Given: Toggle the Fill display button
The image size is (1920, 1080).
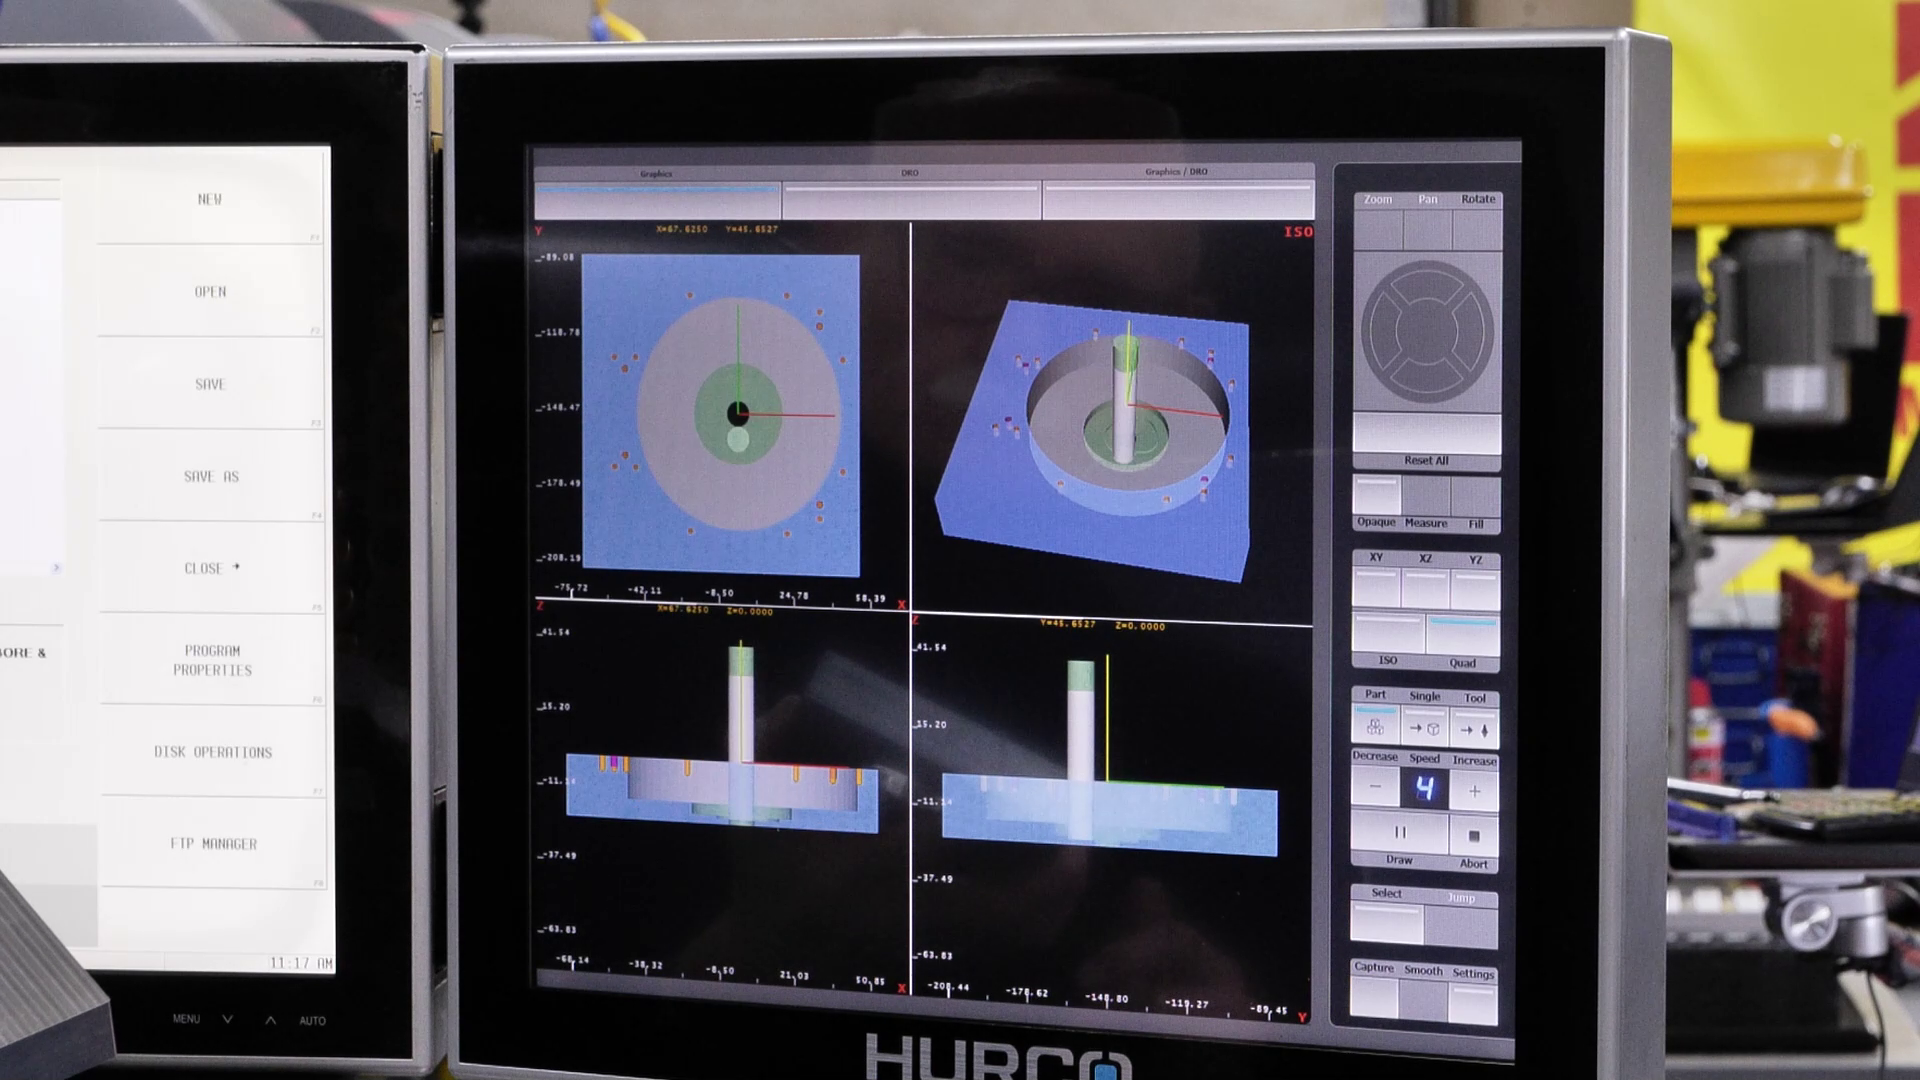Looking at the screenshot, I should point(1476,497).
